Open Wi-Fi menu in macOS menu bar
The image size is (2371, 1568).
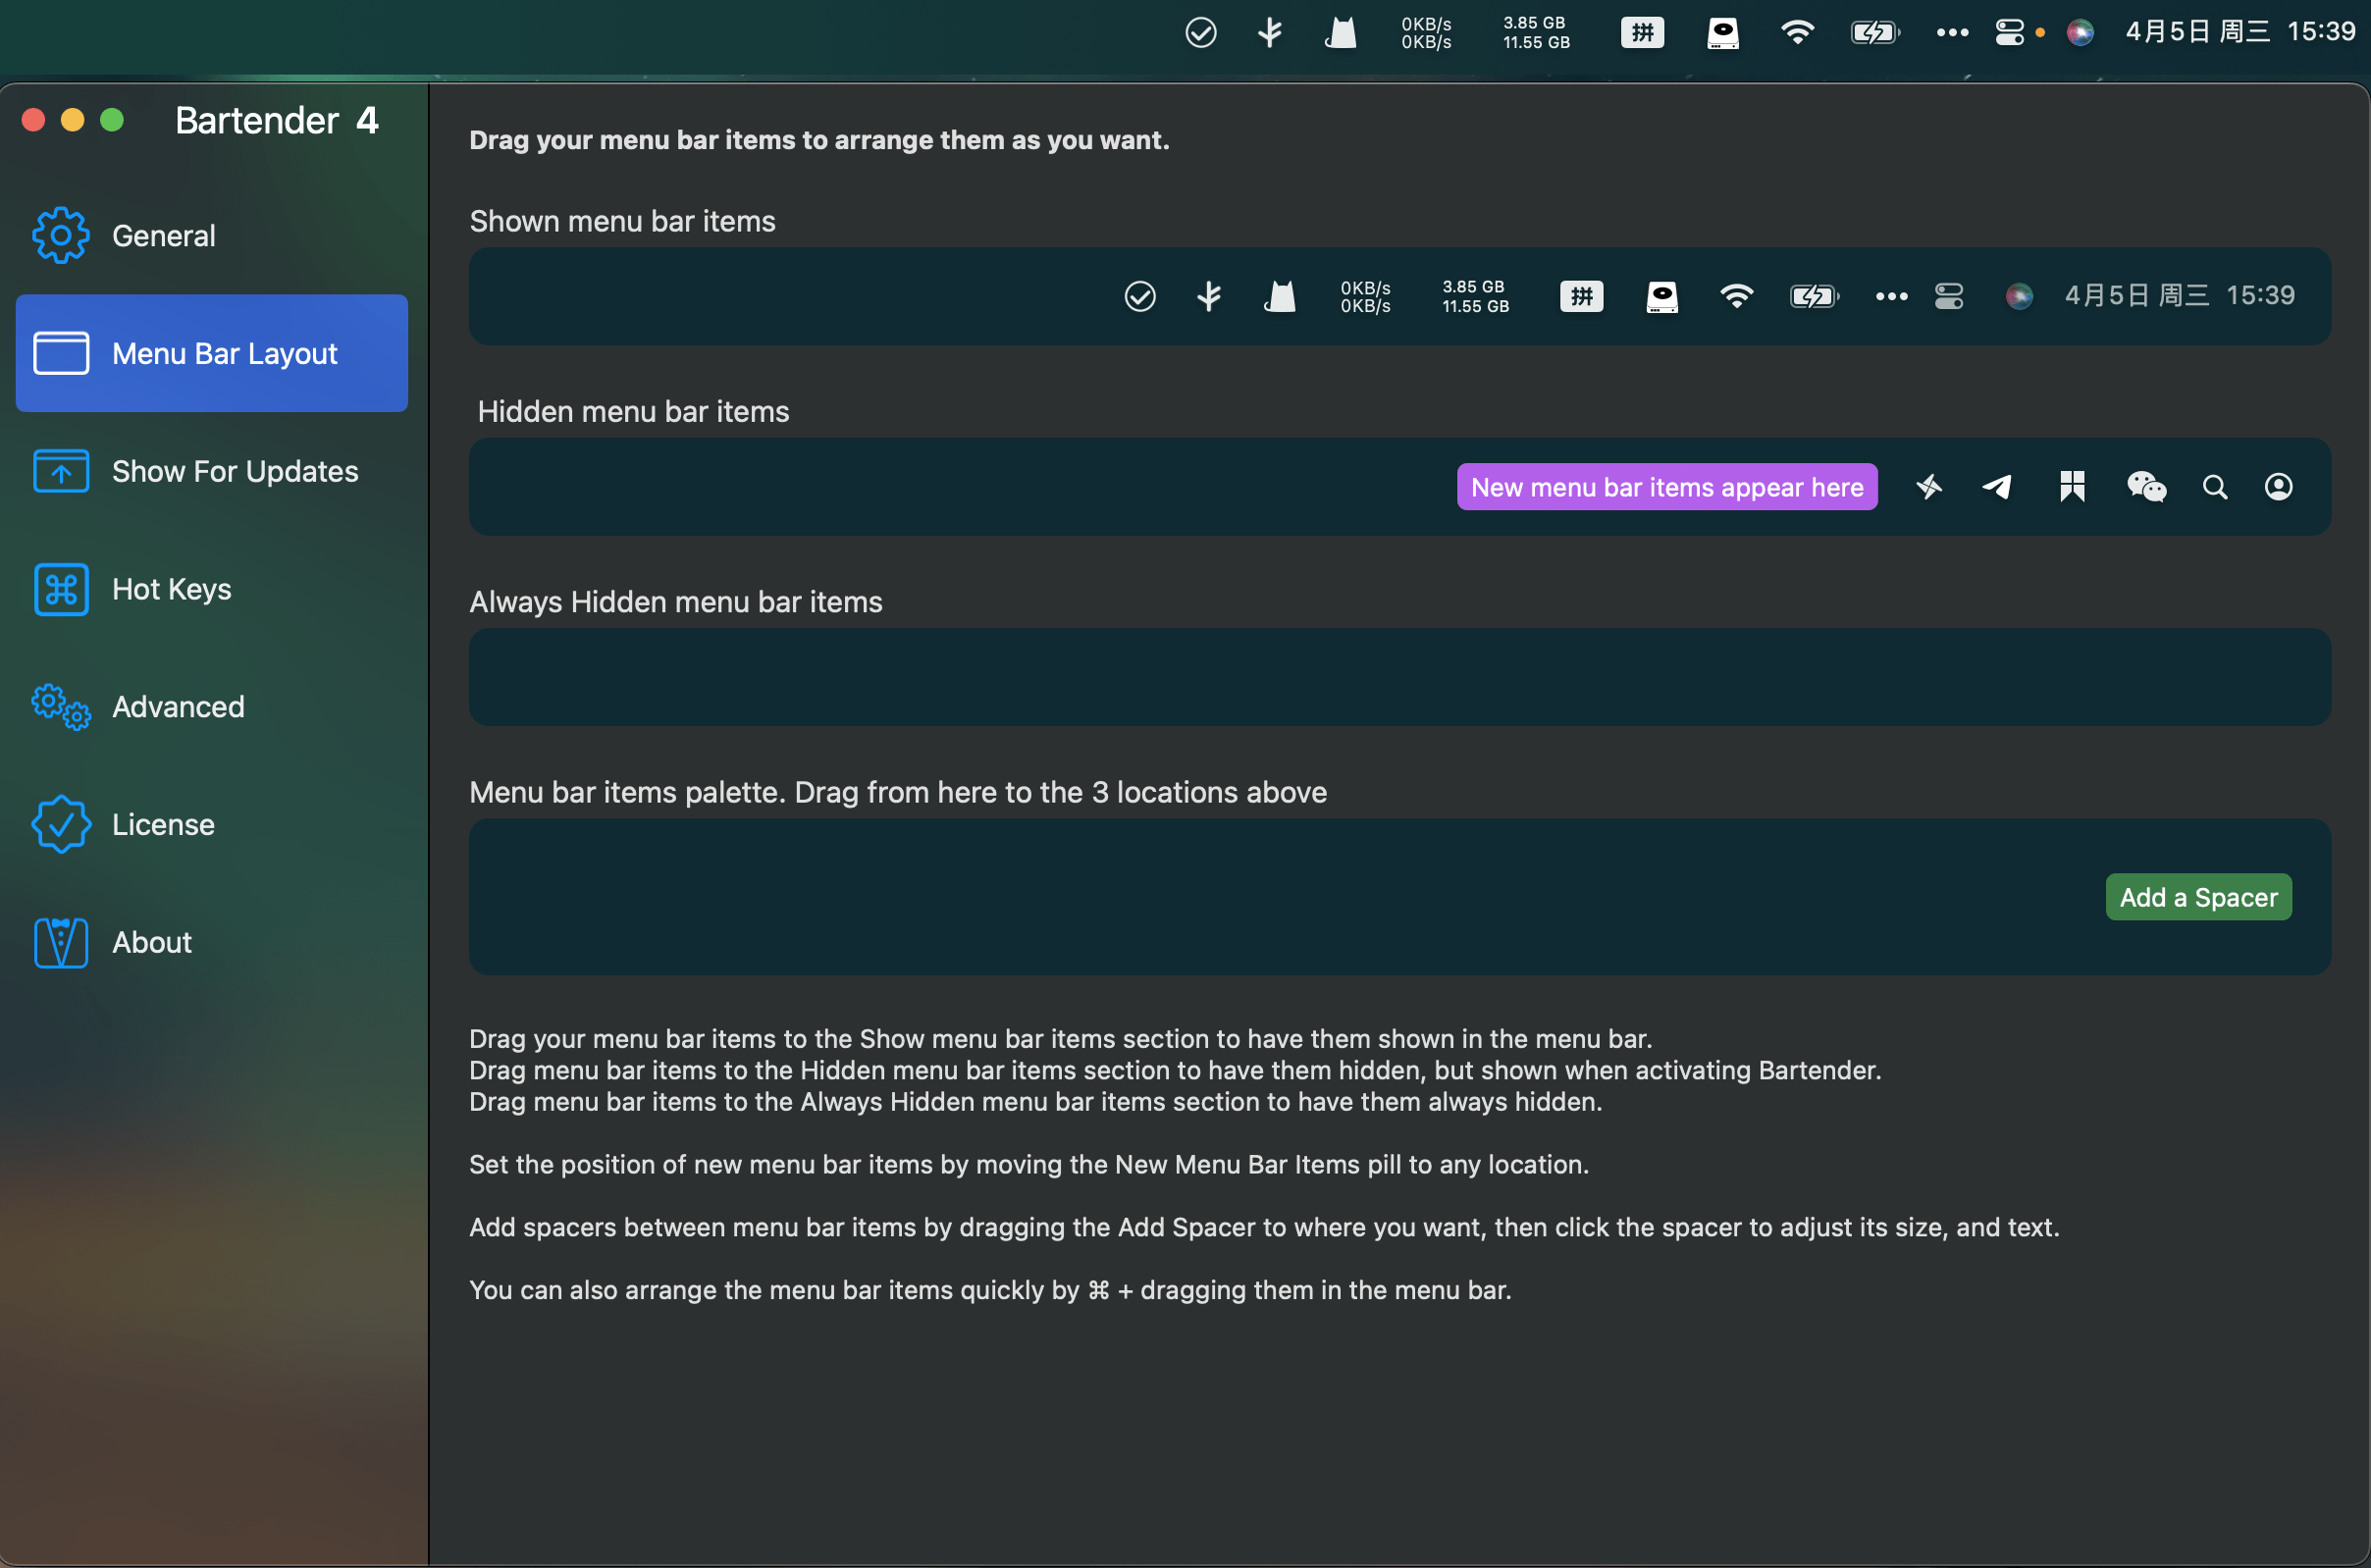click(x=1798, y=32)
